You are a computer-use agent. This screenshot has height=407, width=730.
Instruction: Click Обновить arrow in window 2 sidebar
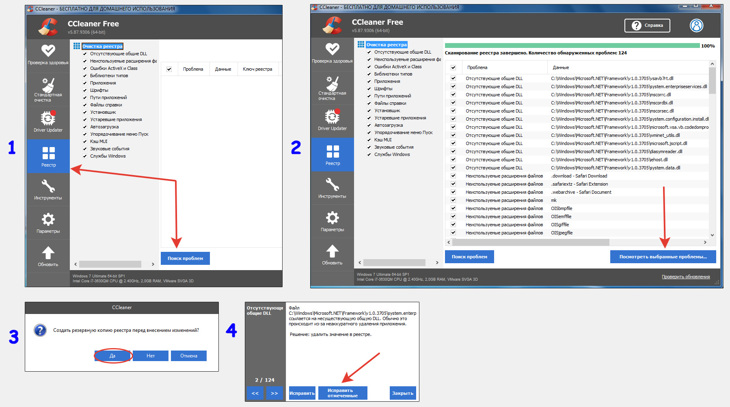coord(332,251)
